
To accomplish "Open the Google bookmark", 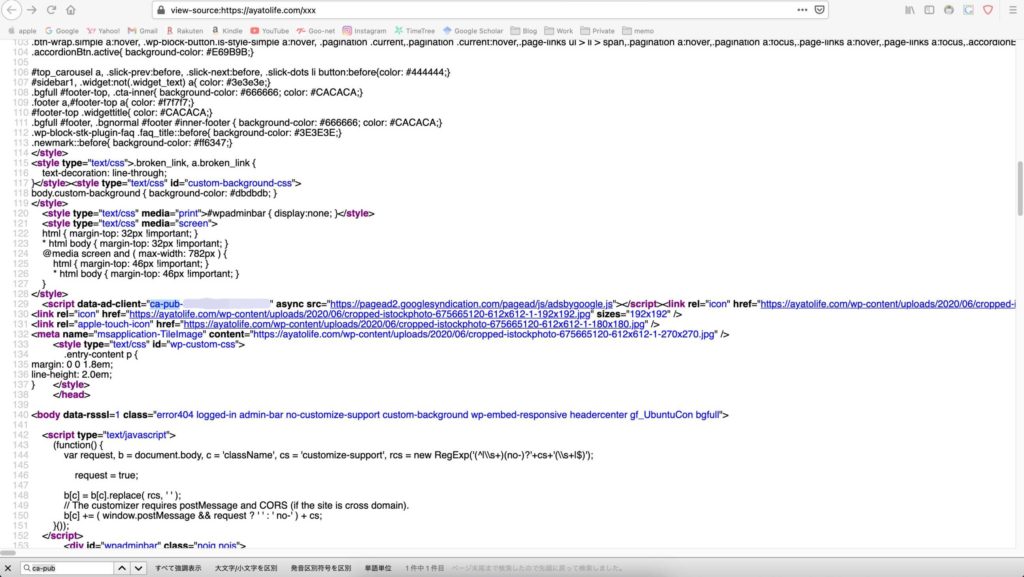I will 62,31.
